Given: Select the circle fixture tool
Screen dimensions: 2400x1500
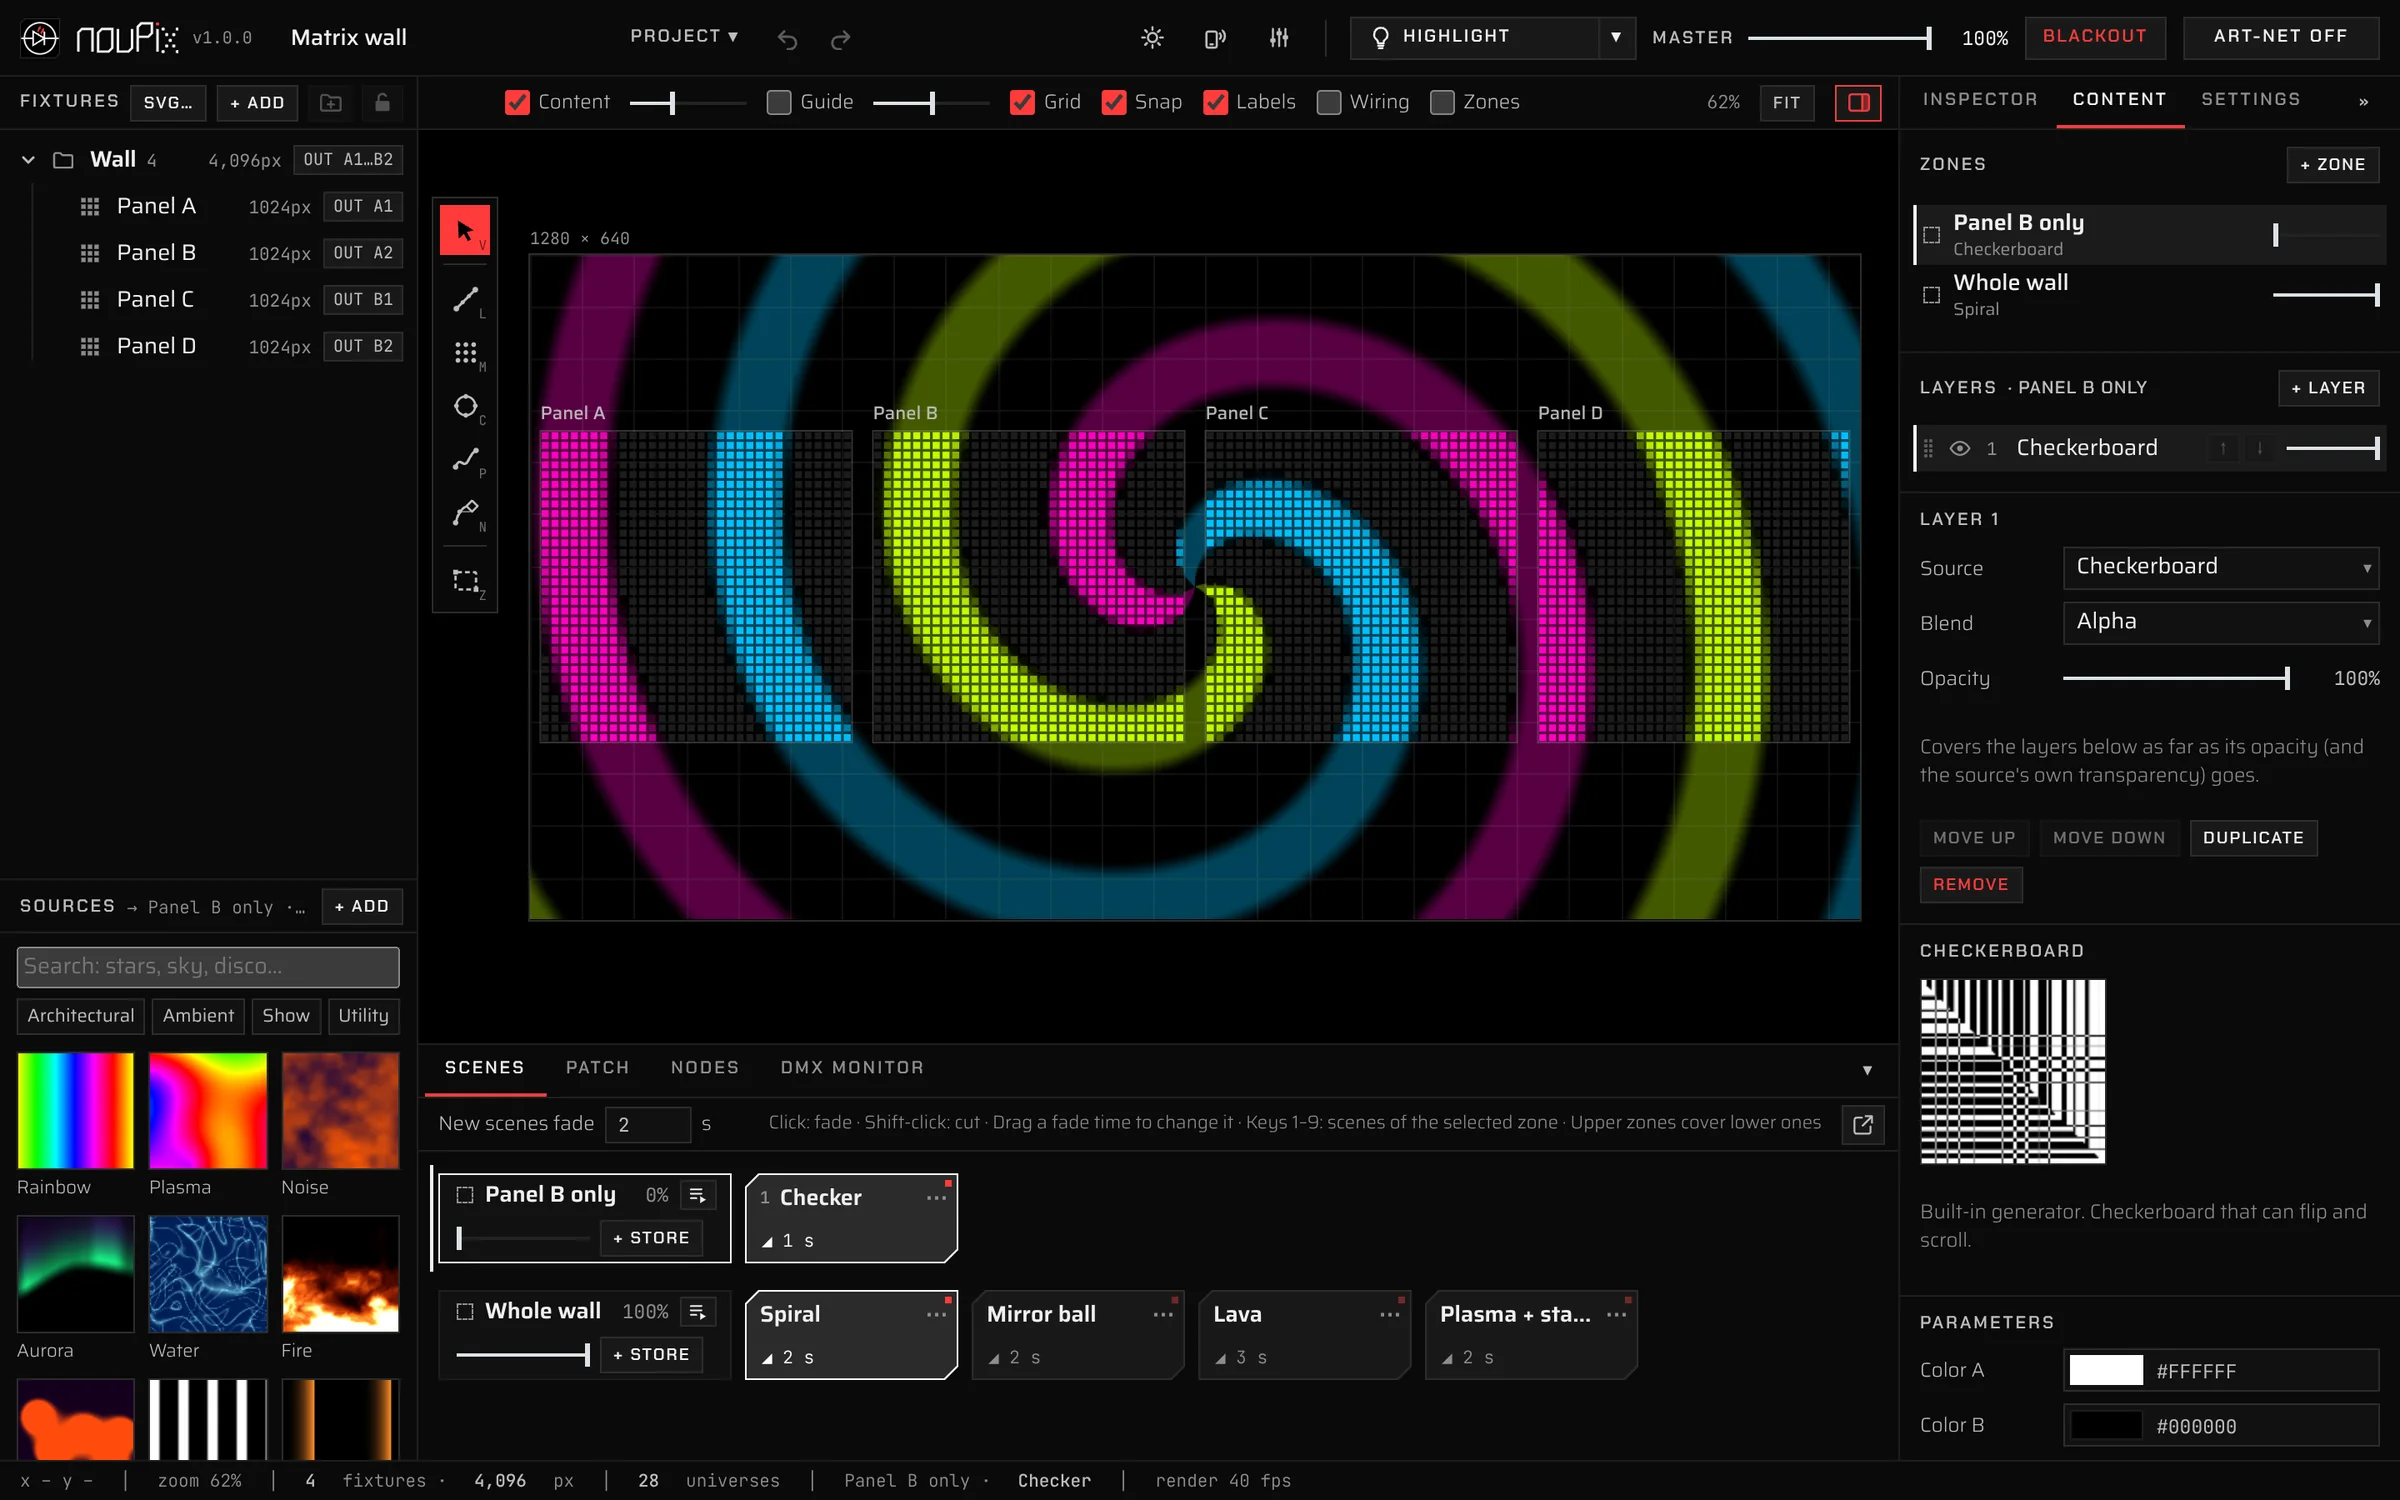Looking at the screenshot, I should click(465, 406).
